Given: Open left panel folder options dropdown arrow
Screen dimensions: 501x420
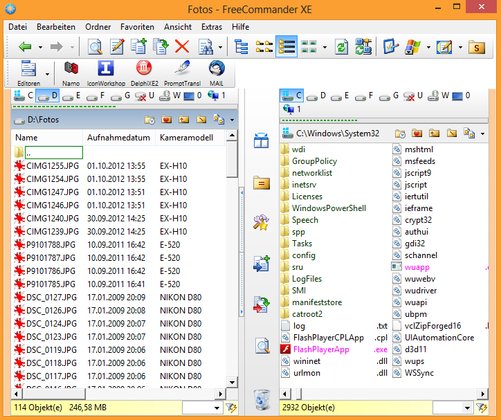Looking at the screenshot, I should [x=232, y=120].
